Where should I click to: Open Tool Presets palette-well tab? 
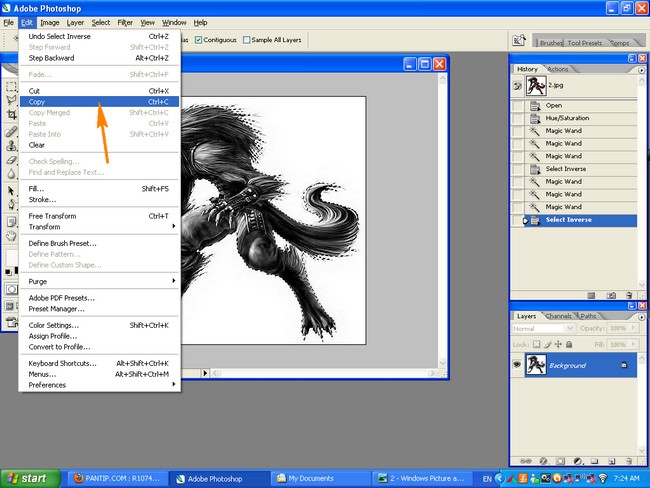tap(585, 43)
